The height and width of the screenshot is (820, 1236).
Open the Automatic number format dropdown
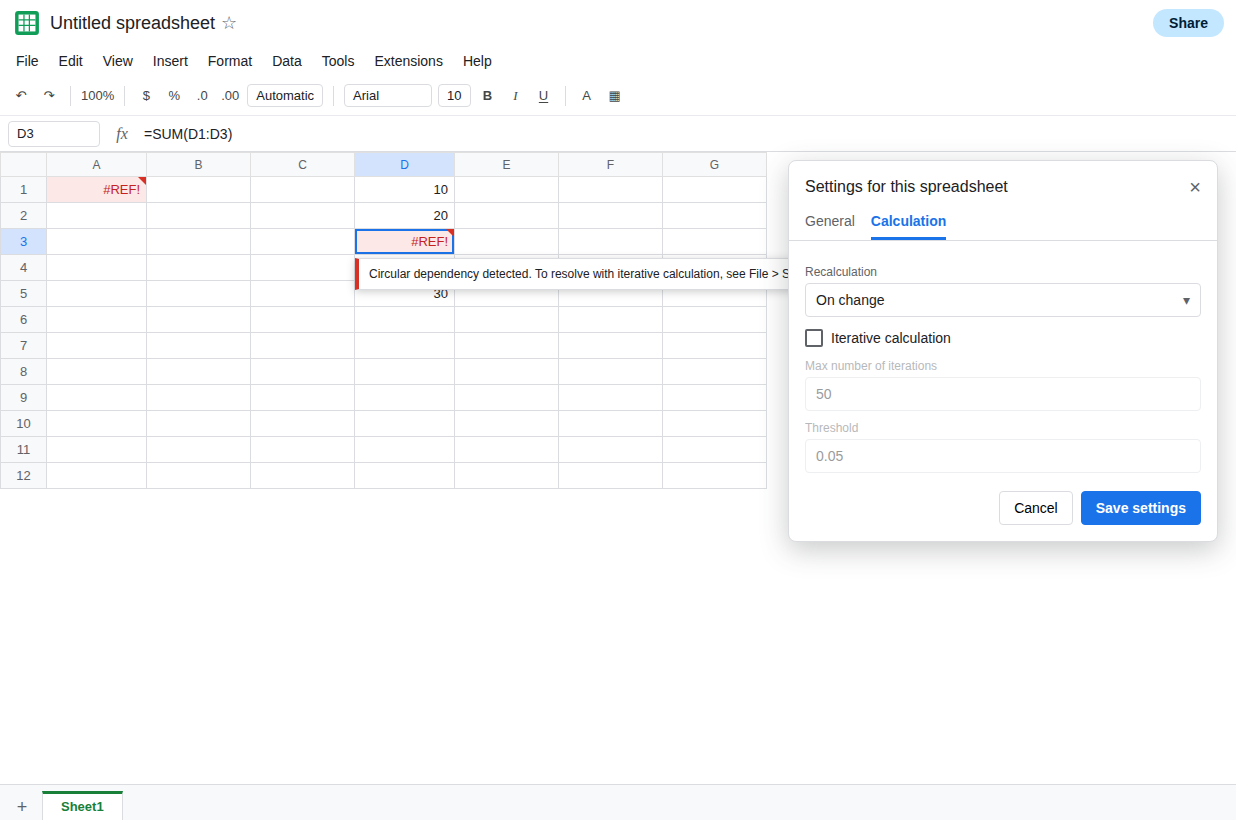click(285, 96)
